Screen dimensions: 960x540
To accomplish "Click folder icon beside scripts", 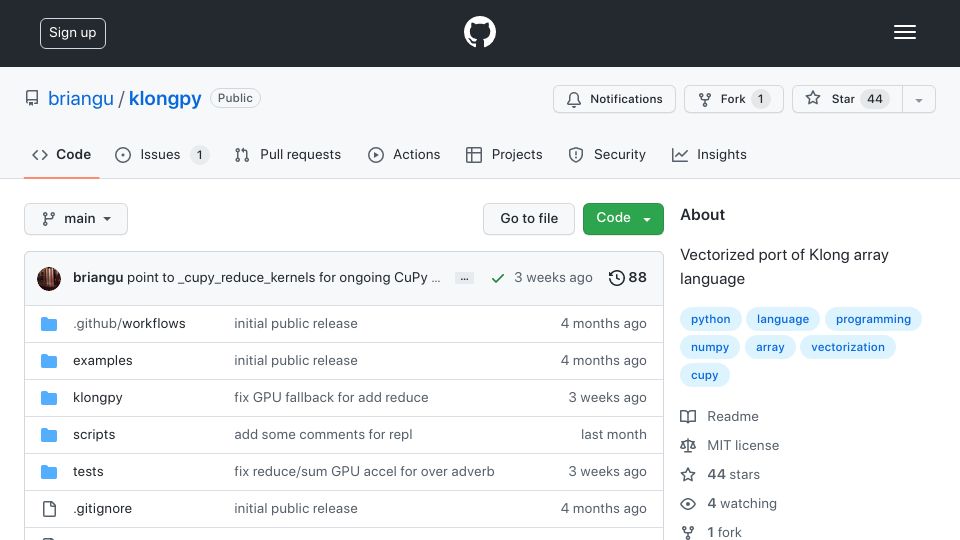I will (49, 435).
